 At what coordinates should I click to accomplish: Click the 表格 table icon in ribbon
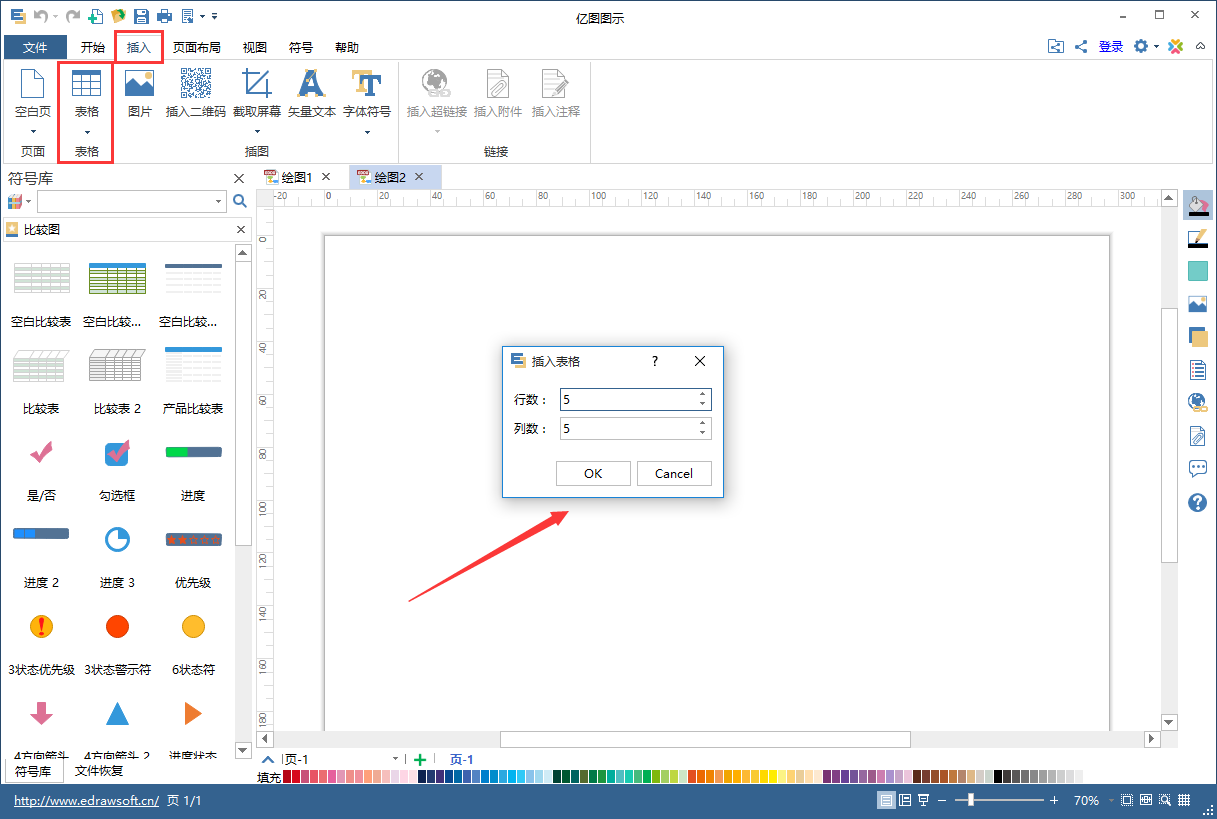pyautogui.click(x=87, y=84)
